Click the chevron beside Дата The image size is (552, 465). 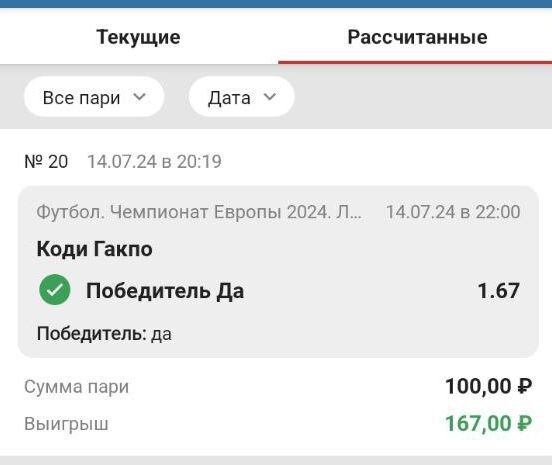coord(270,97)
